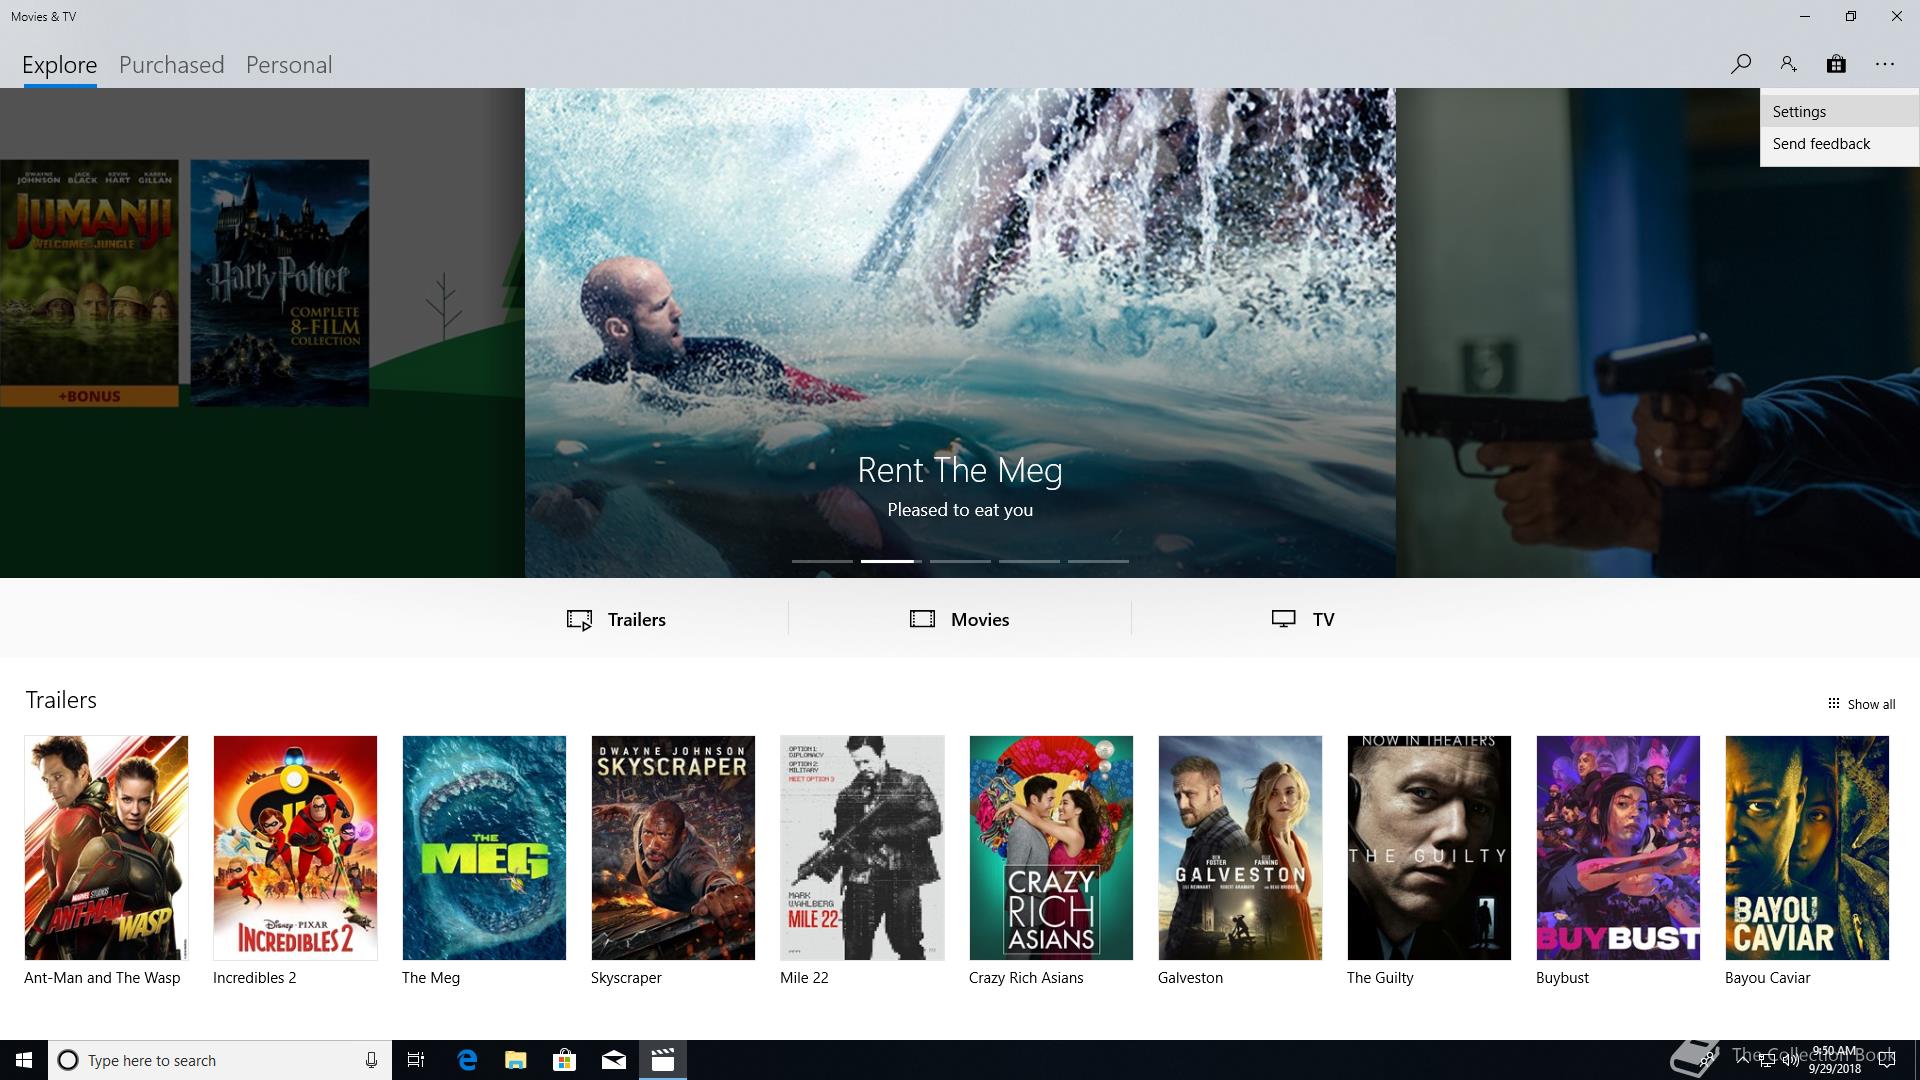Screen dimensions: 1920x1080
Task: Open the Galveston trailer poster
Action: click(x=1240, y=848)
